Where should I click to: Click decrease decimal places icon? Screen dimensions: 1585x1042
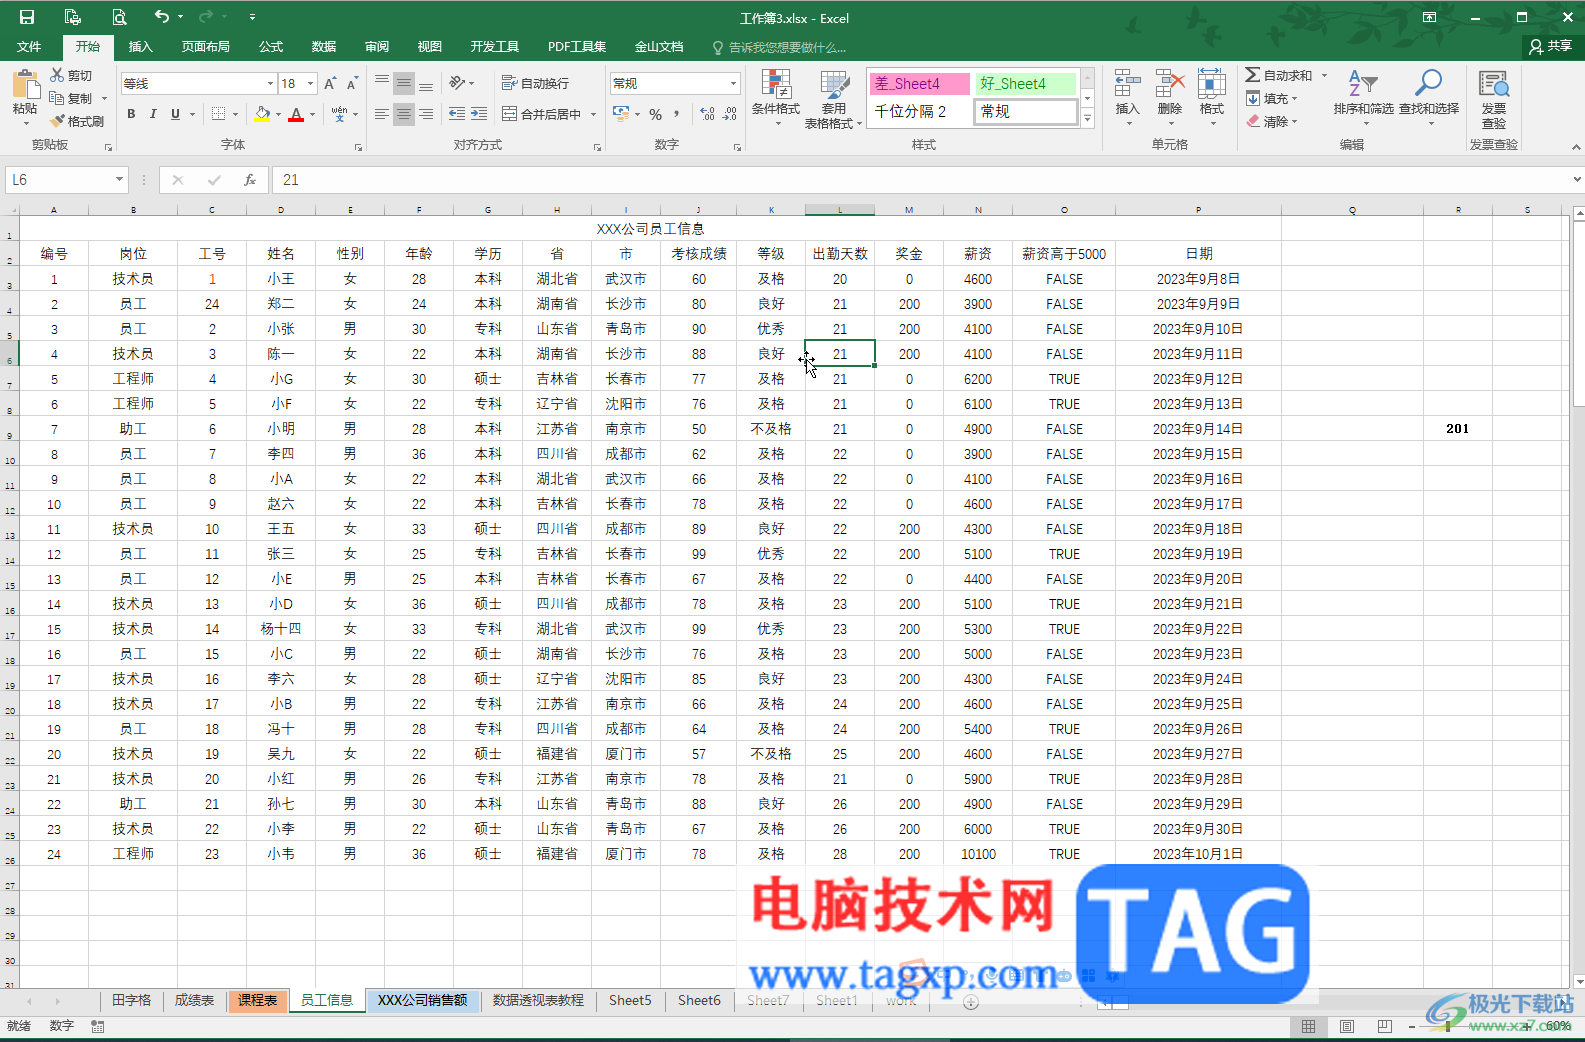(x=731, y=114)
